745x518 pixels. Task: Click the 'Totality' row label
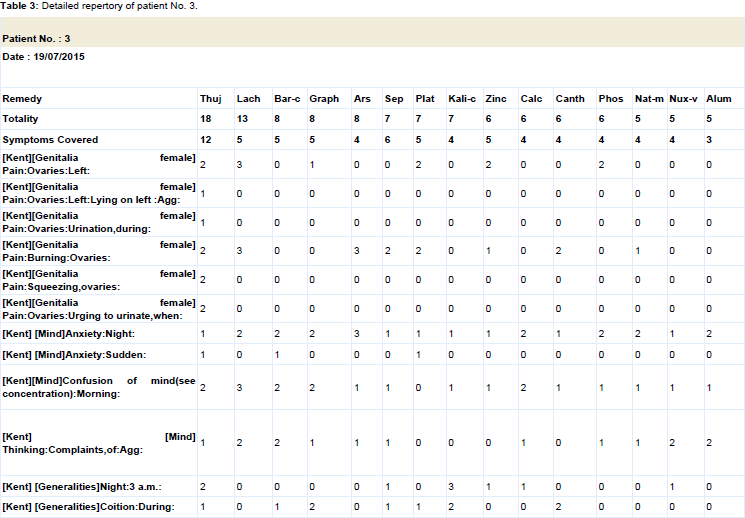(20, 119)
